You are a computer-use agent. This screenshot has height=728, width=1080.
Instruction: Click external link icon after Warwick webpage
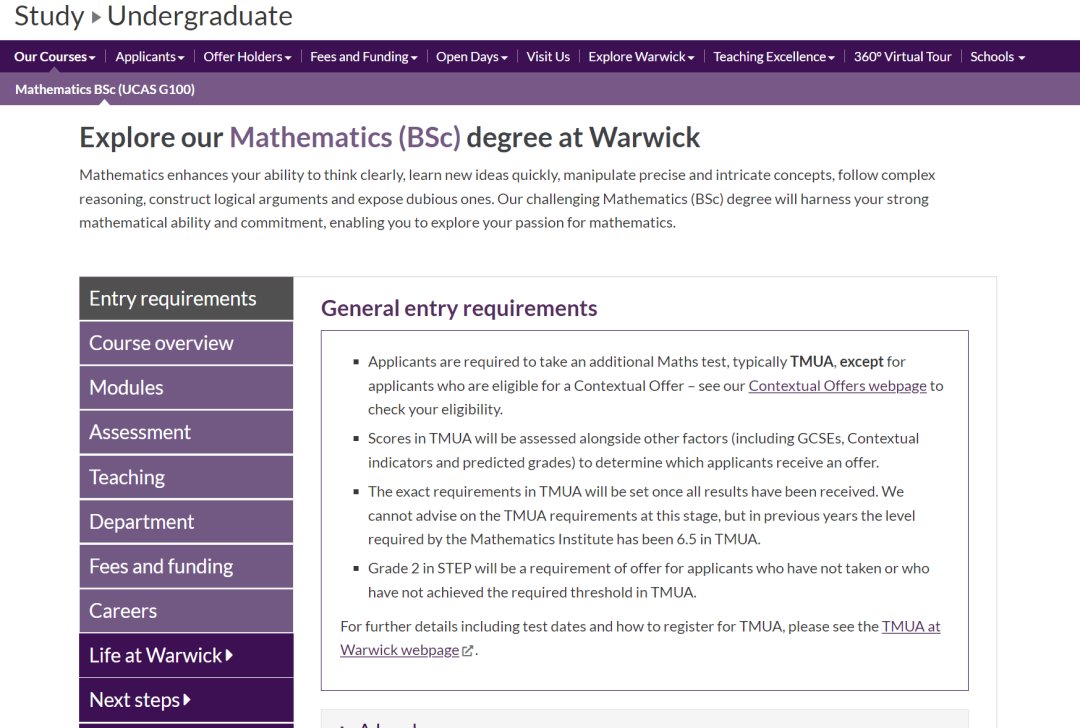click(468, 651)
